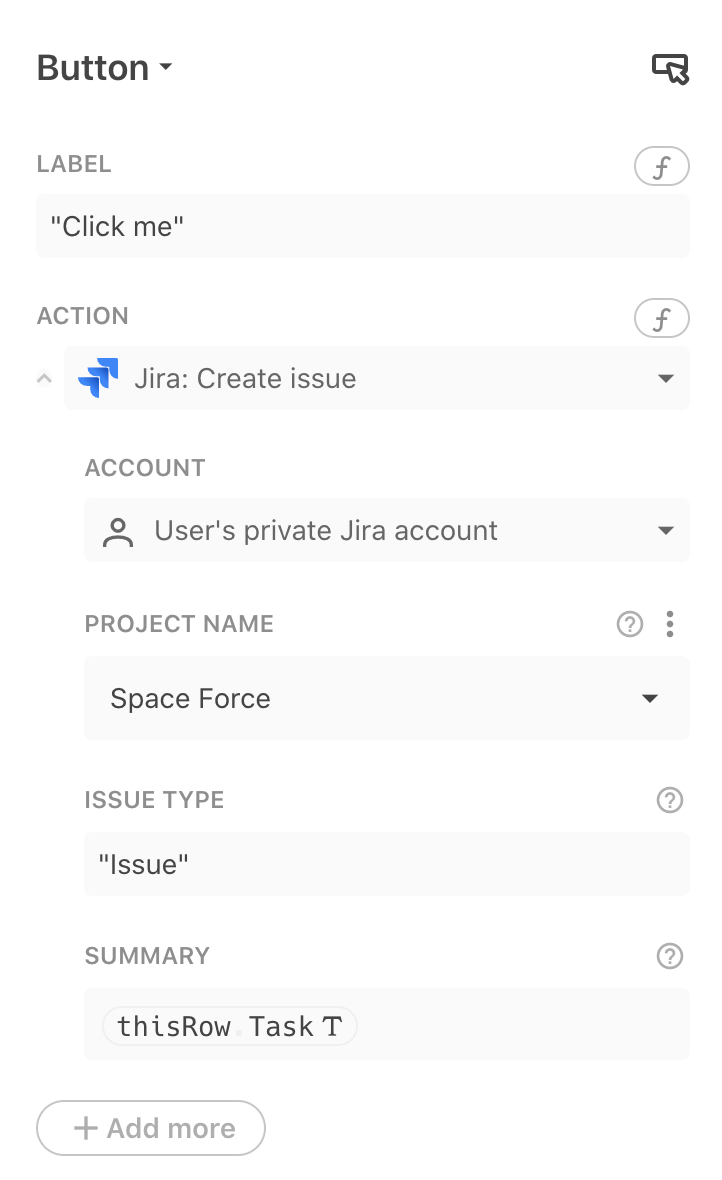Open the formula editor for Action

coord(661,318)
